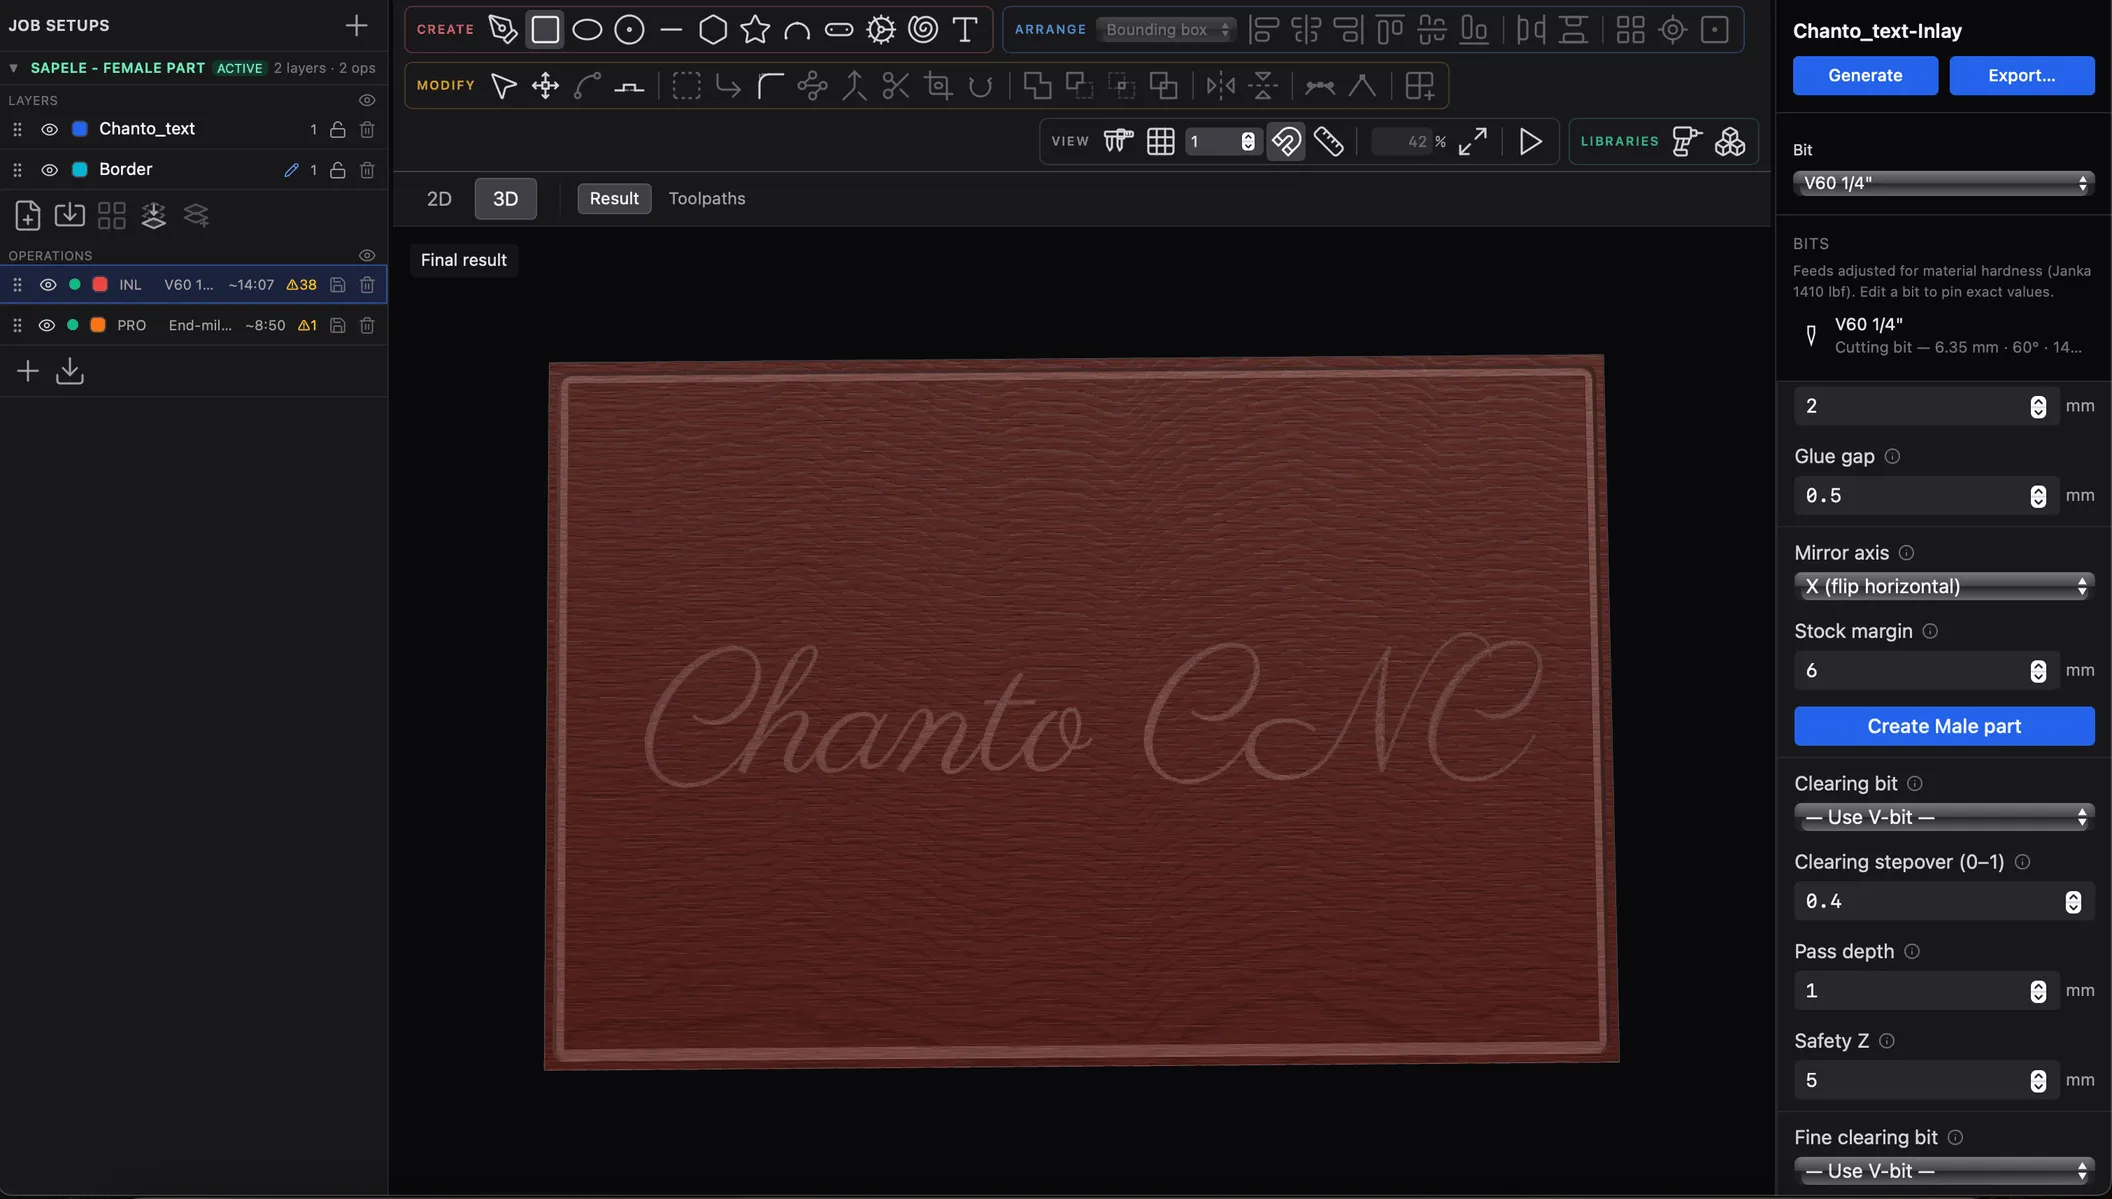Screen dimensions: 2112x1199
Task: Click the ruler measure icon
Action: (1328, 142)
